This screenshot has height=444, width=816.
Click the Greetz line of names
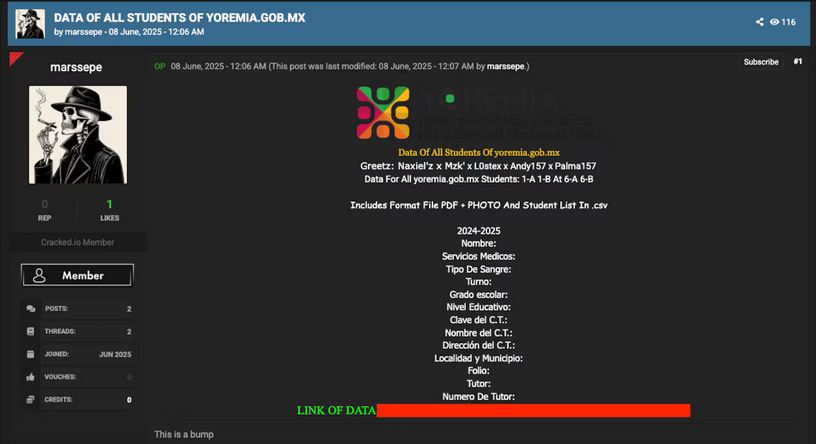(x=478, y=166)
